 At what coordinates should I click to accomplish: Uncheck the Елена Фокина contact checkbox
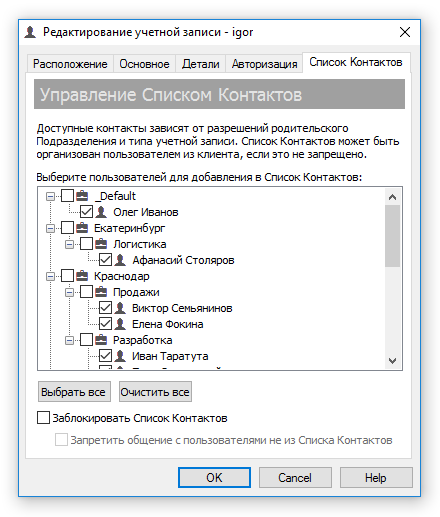tap(105, 324)
